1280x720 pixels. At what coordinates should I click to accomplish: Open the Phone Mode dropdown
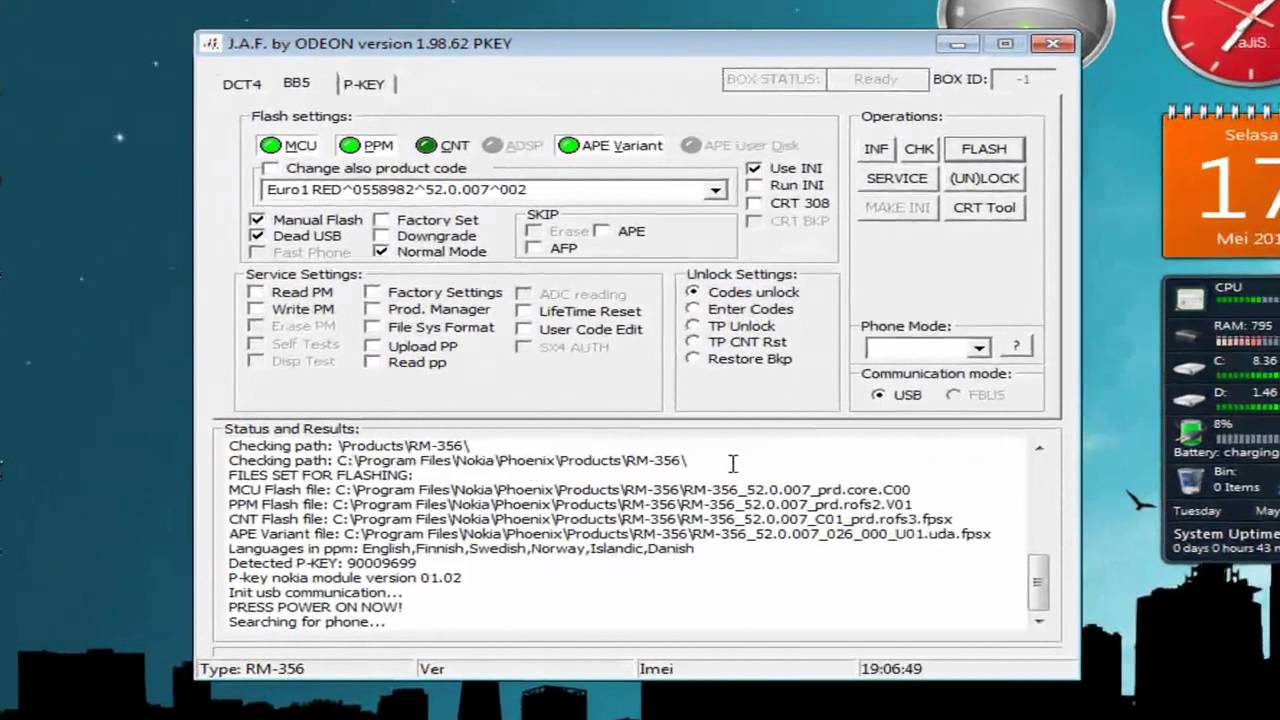click(x=979, y=348)
